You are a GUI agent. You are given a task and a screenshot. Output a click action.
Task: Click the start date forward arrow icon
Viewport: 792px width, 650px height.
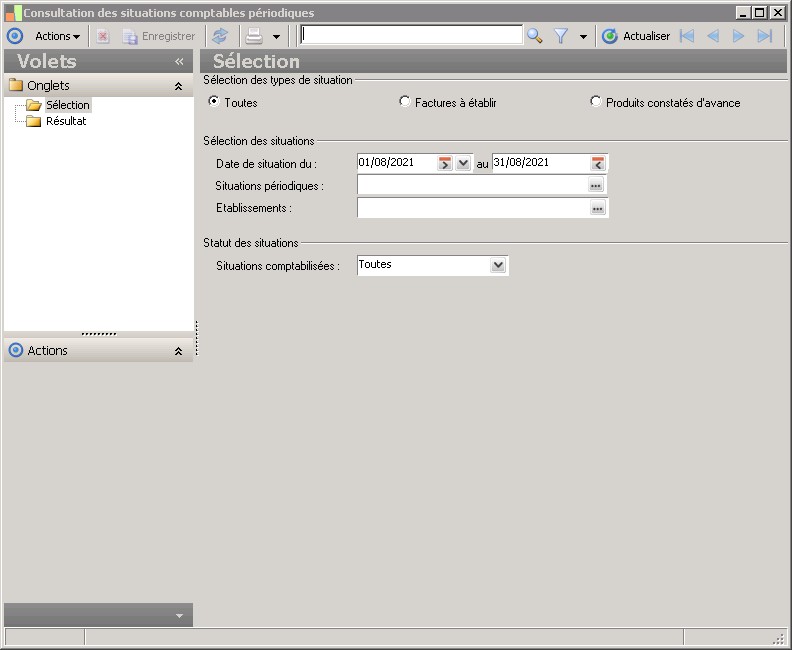[444, 163]
